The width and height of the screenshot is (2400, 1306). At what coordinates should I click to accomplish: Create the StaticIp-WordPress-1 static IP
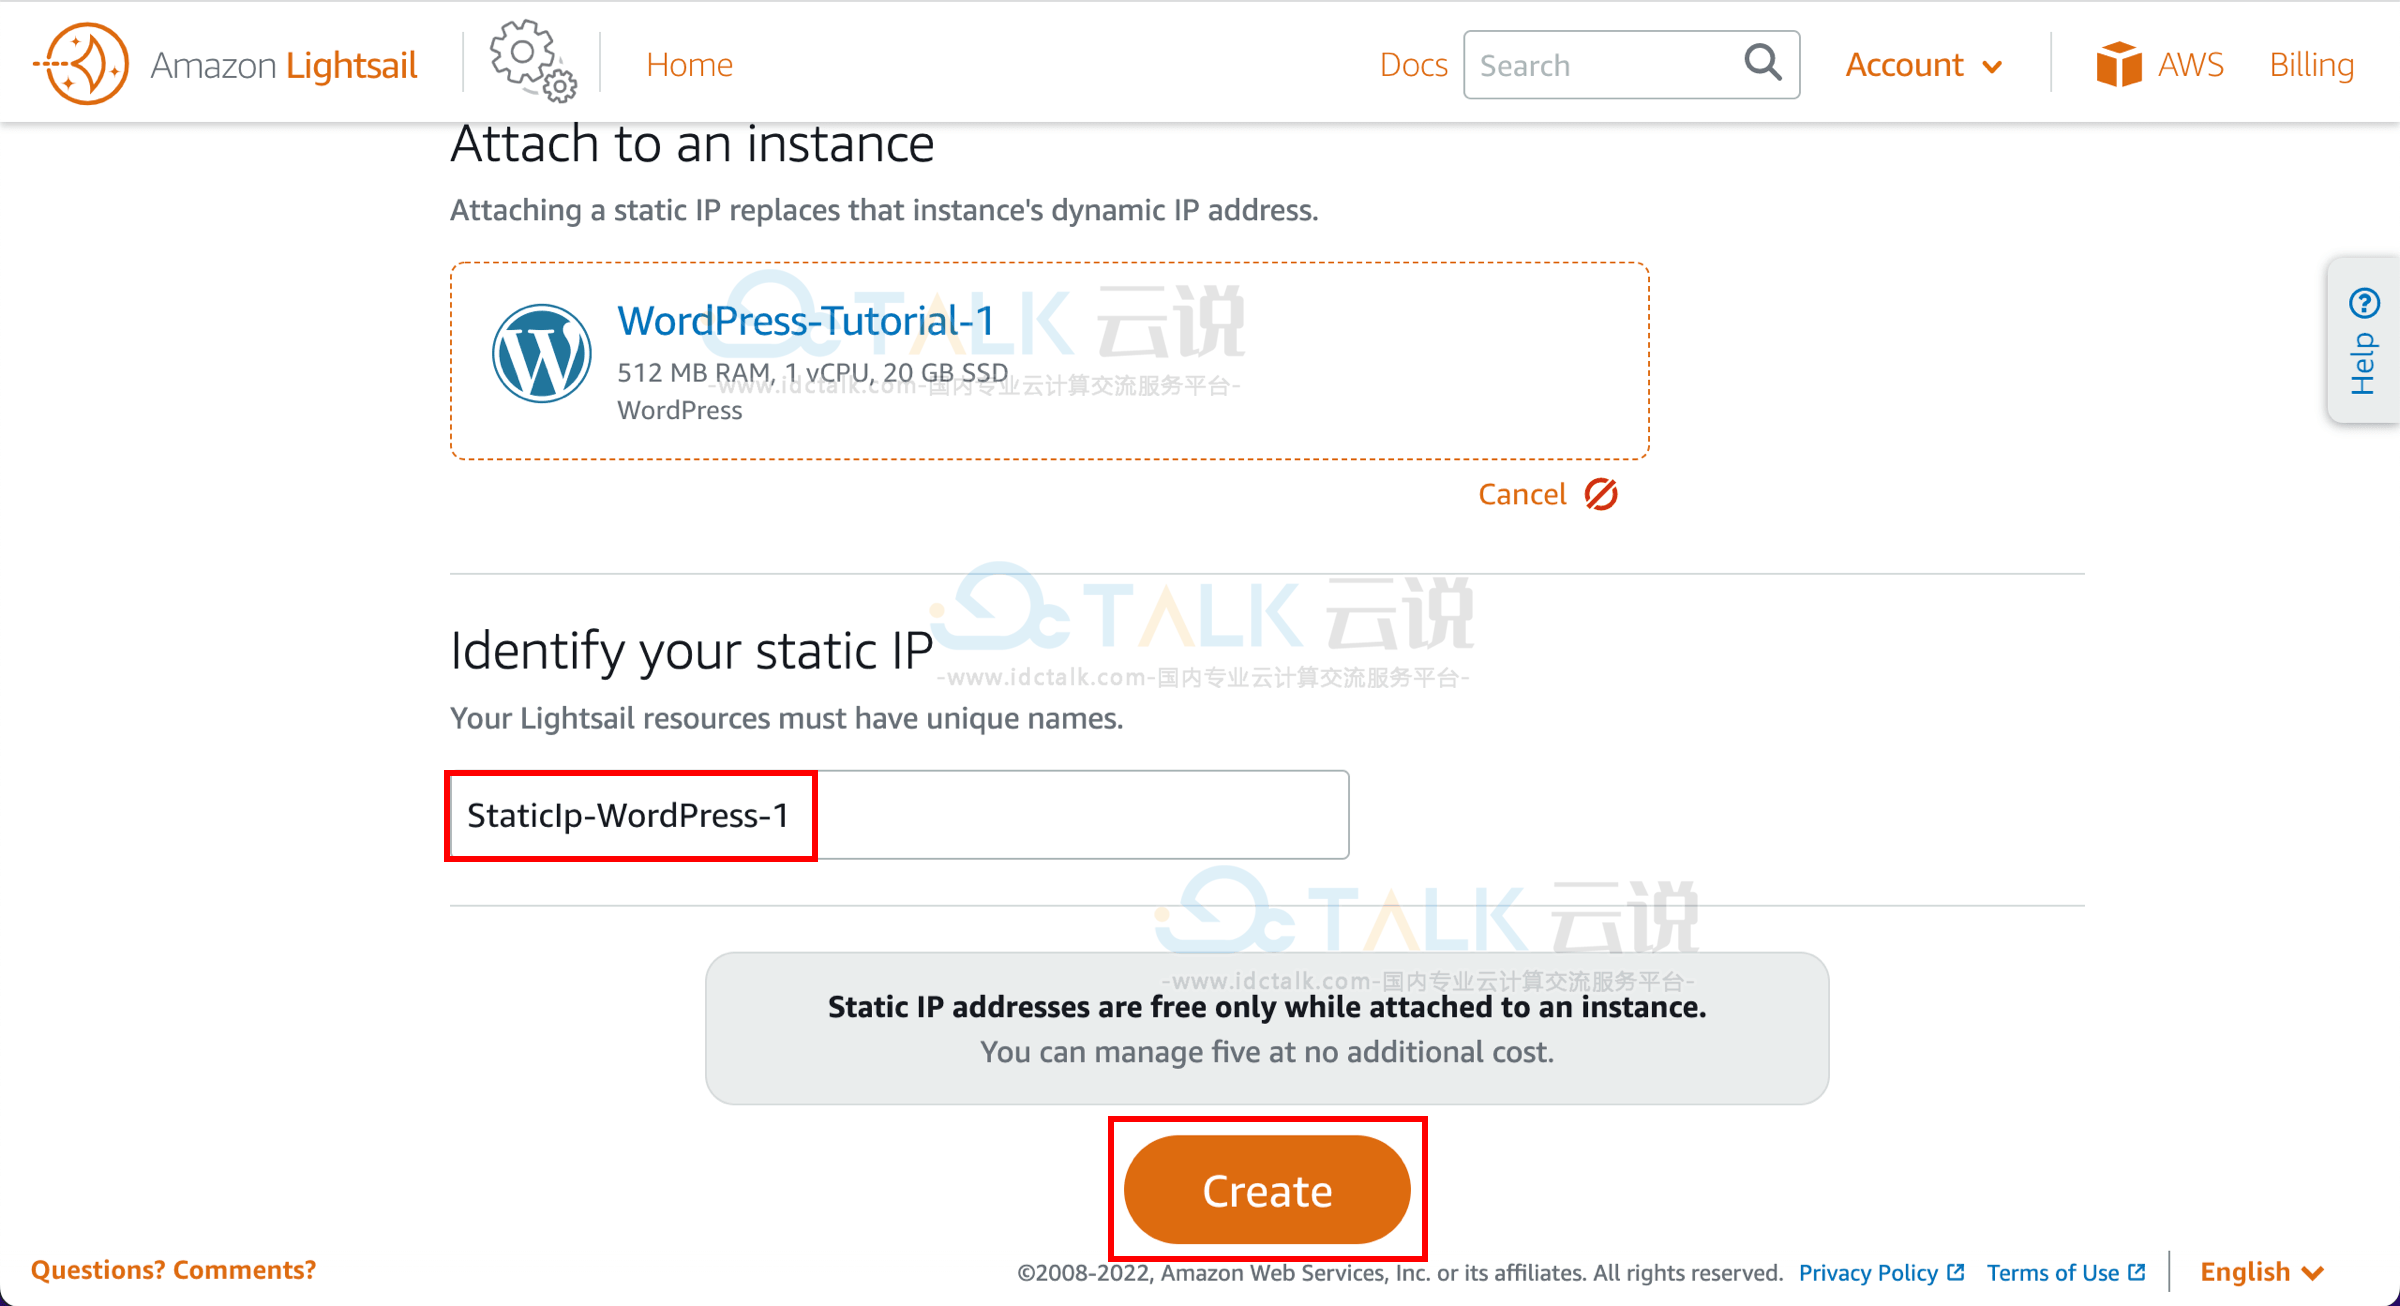click(x=1270, y=1192)
